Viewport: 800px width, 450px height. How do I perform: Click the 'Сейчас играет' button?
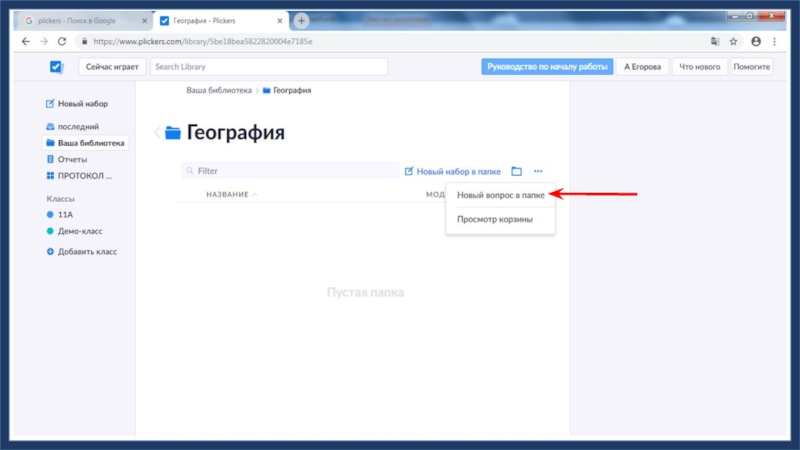[111, 66]
